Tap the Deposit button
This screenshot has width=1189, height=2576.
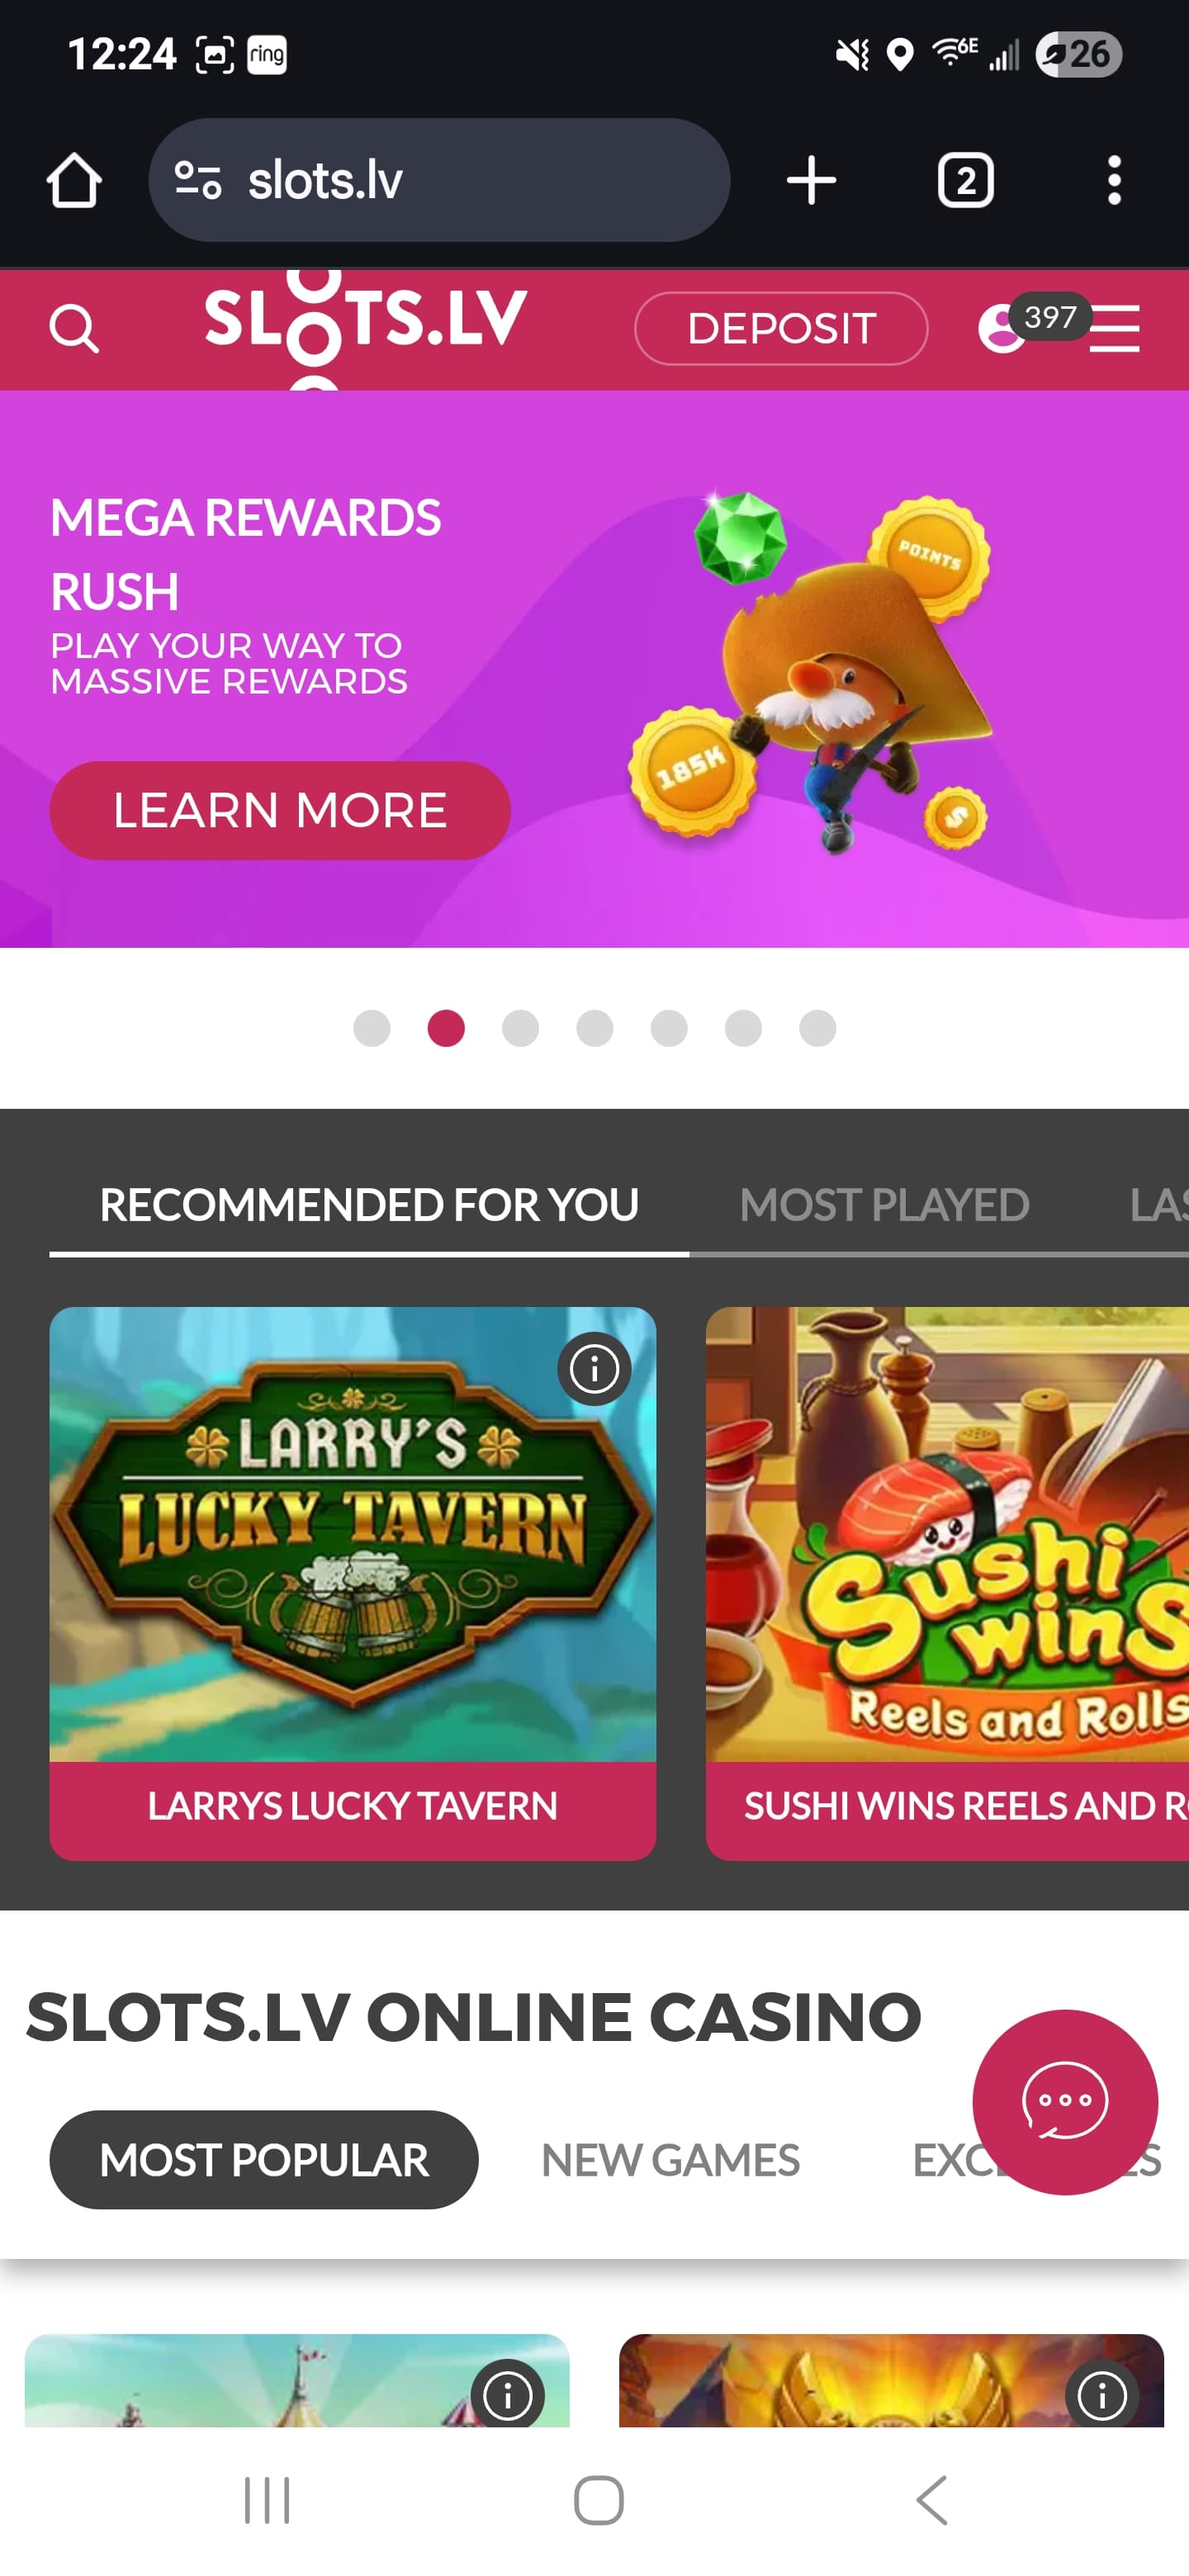coord(781,328)
